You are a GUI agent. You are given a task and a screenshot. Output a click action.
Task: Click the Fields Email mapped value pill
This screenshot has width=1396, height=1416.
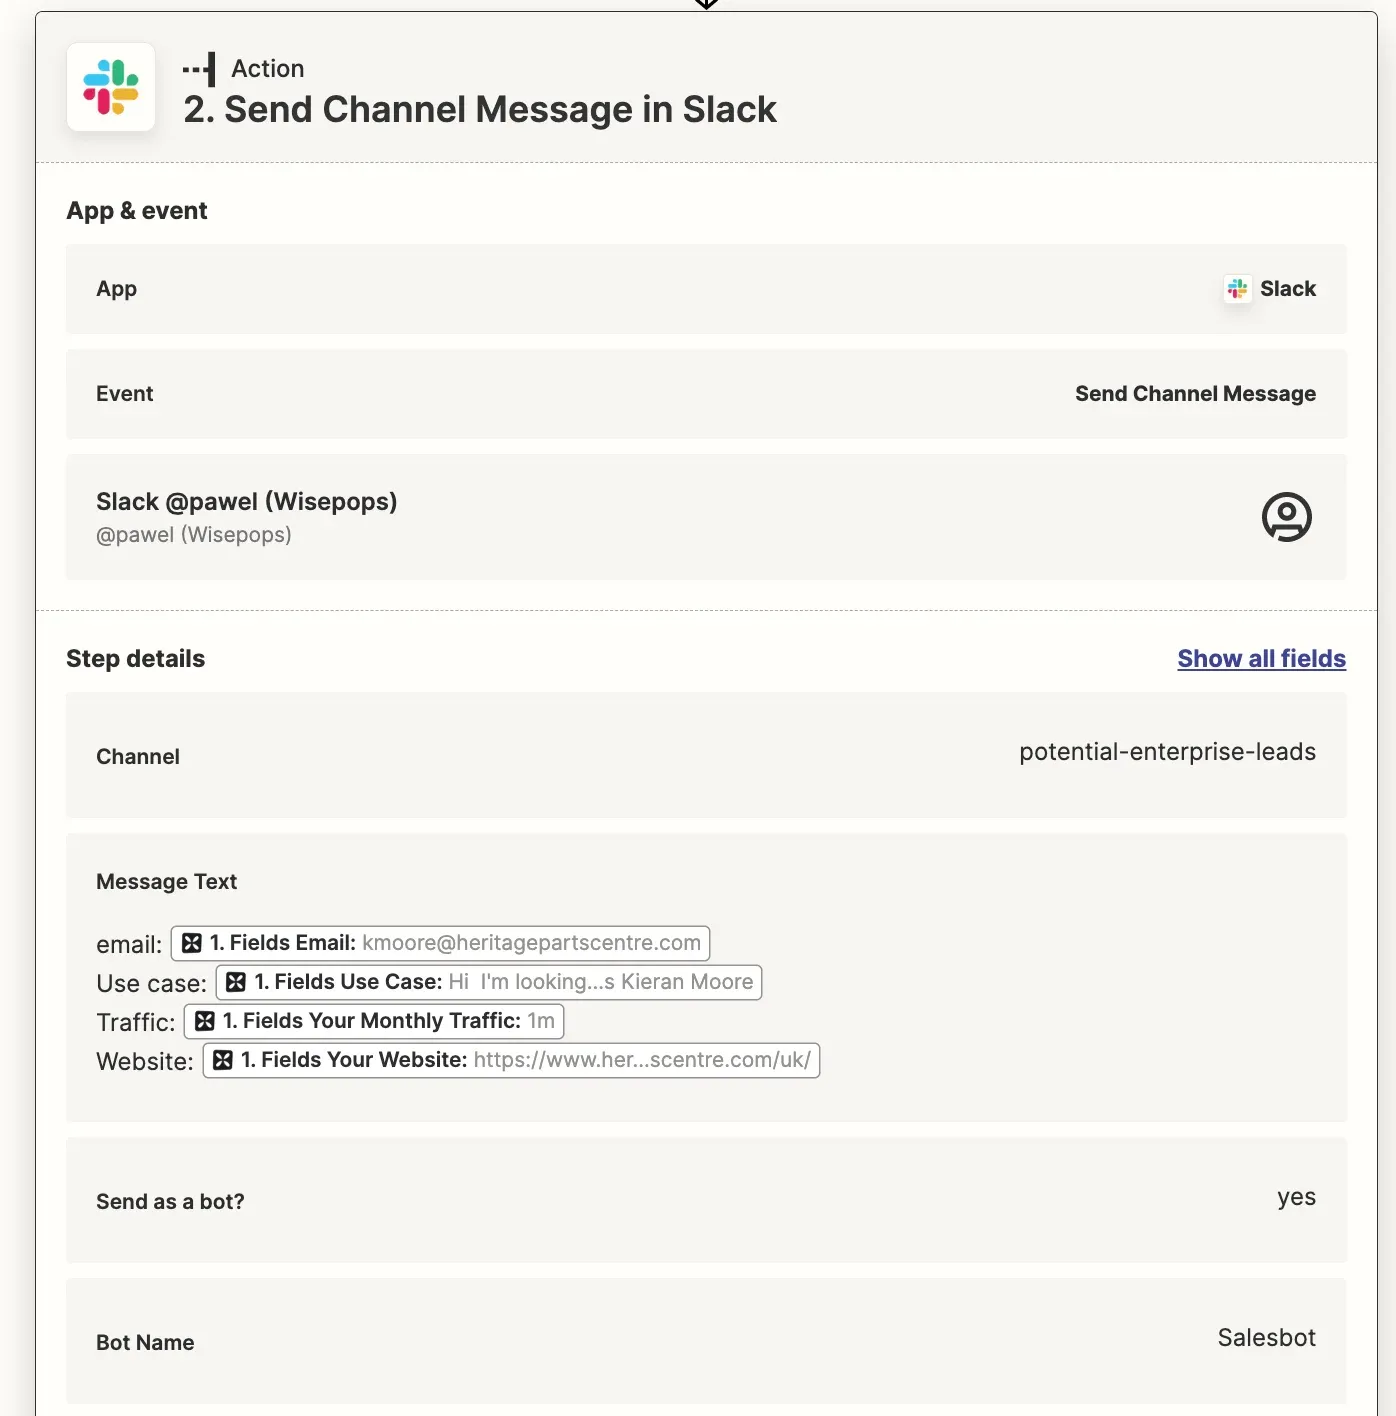[x=440, y=943]
